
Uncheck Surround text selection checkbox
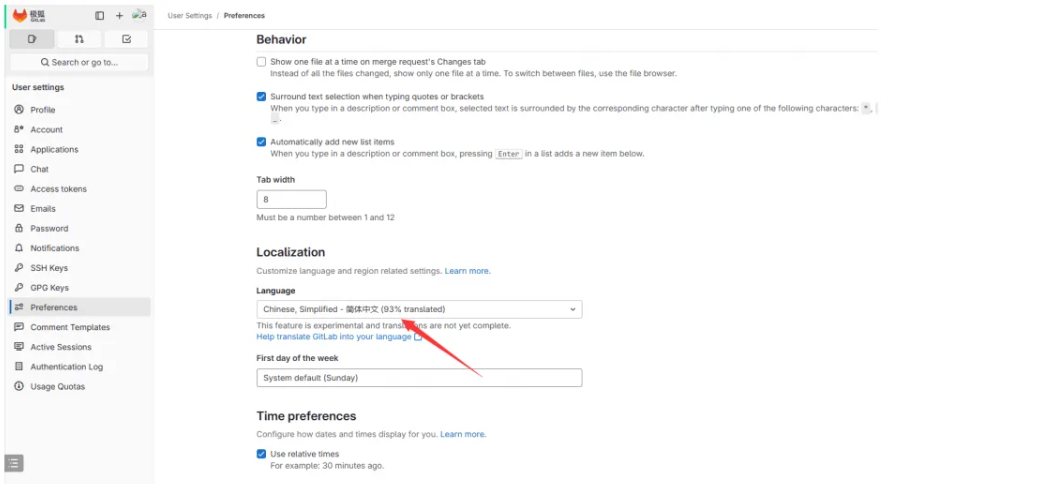coord(261,97)
